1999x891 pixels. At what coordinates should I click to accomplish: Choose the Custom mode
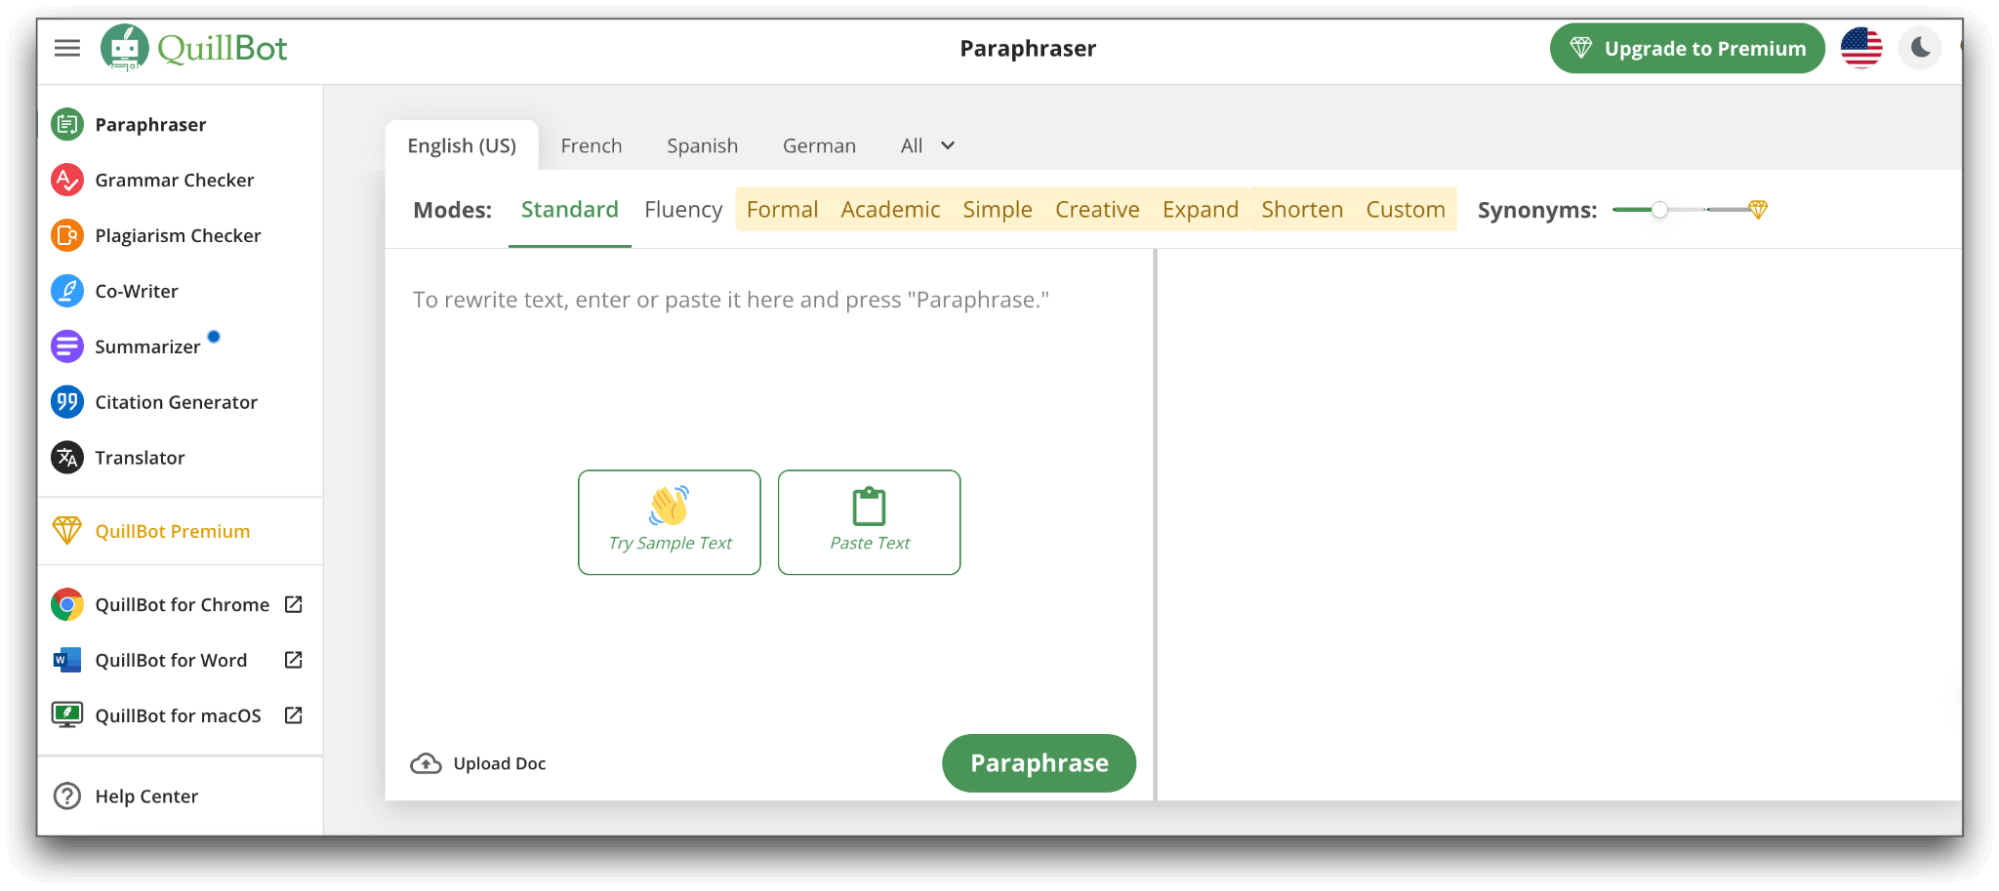pyautogui.click(x=1405, y=210)
